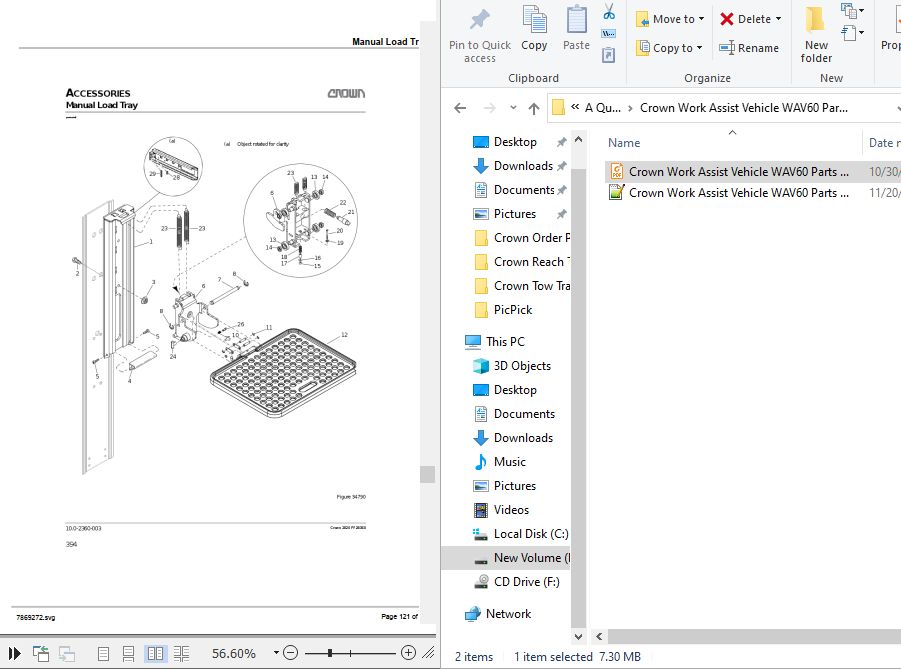Open the zoom percentage dropdown
This screenshot has height=669, width=901.
coord(276,653)
